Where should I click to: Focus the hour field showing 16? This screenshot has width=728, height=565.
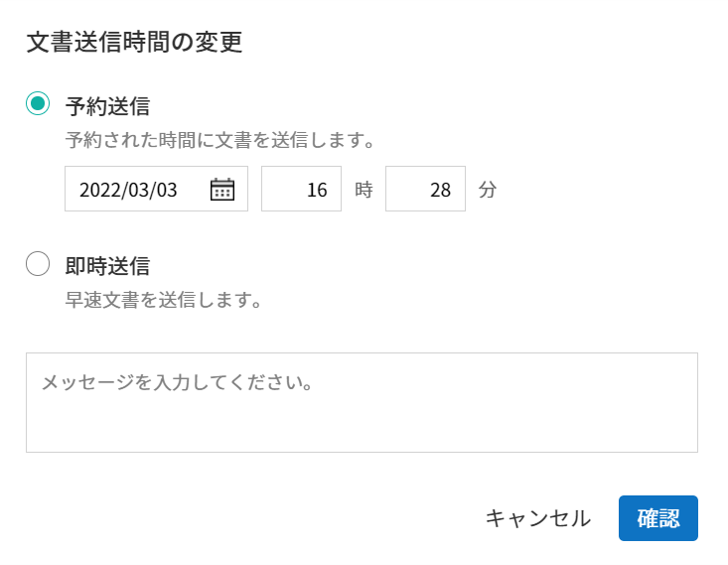pyautogui.click(x=301, y=189)
